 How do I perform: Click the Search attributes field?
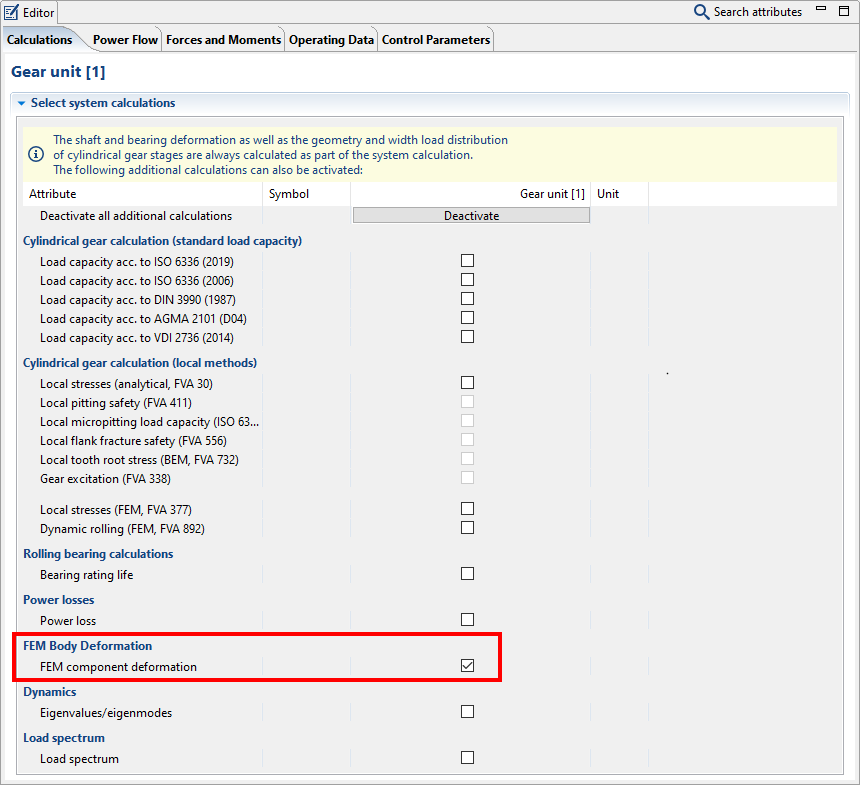[757, 12]
